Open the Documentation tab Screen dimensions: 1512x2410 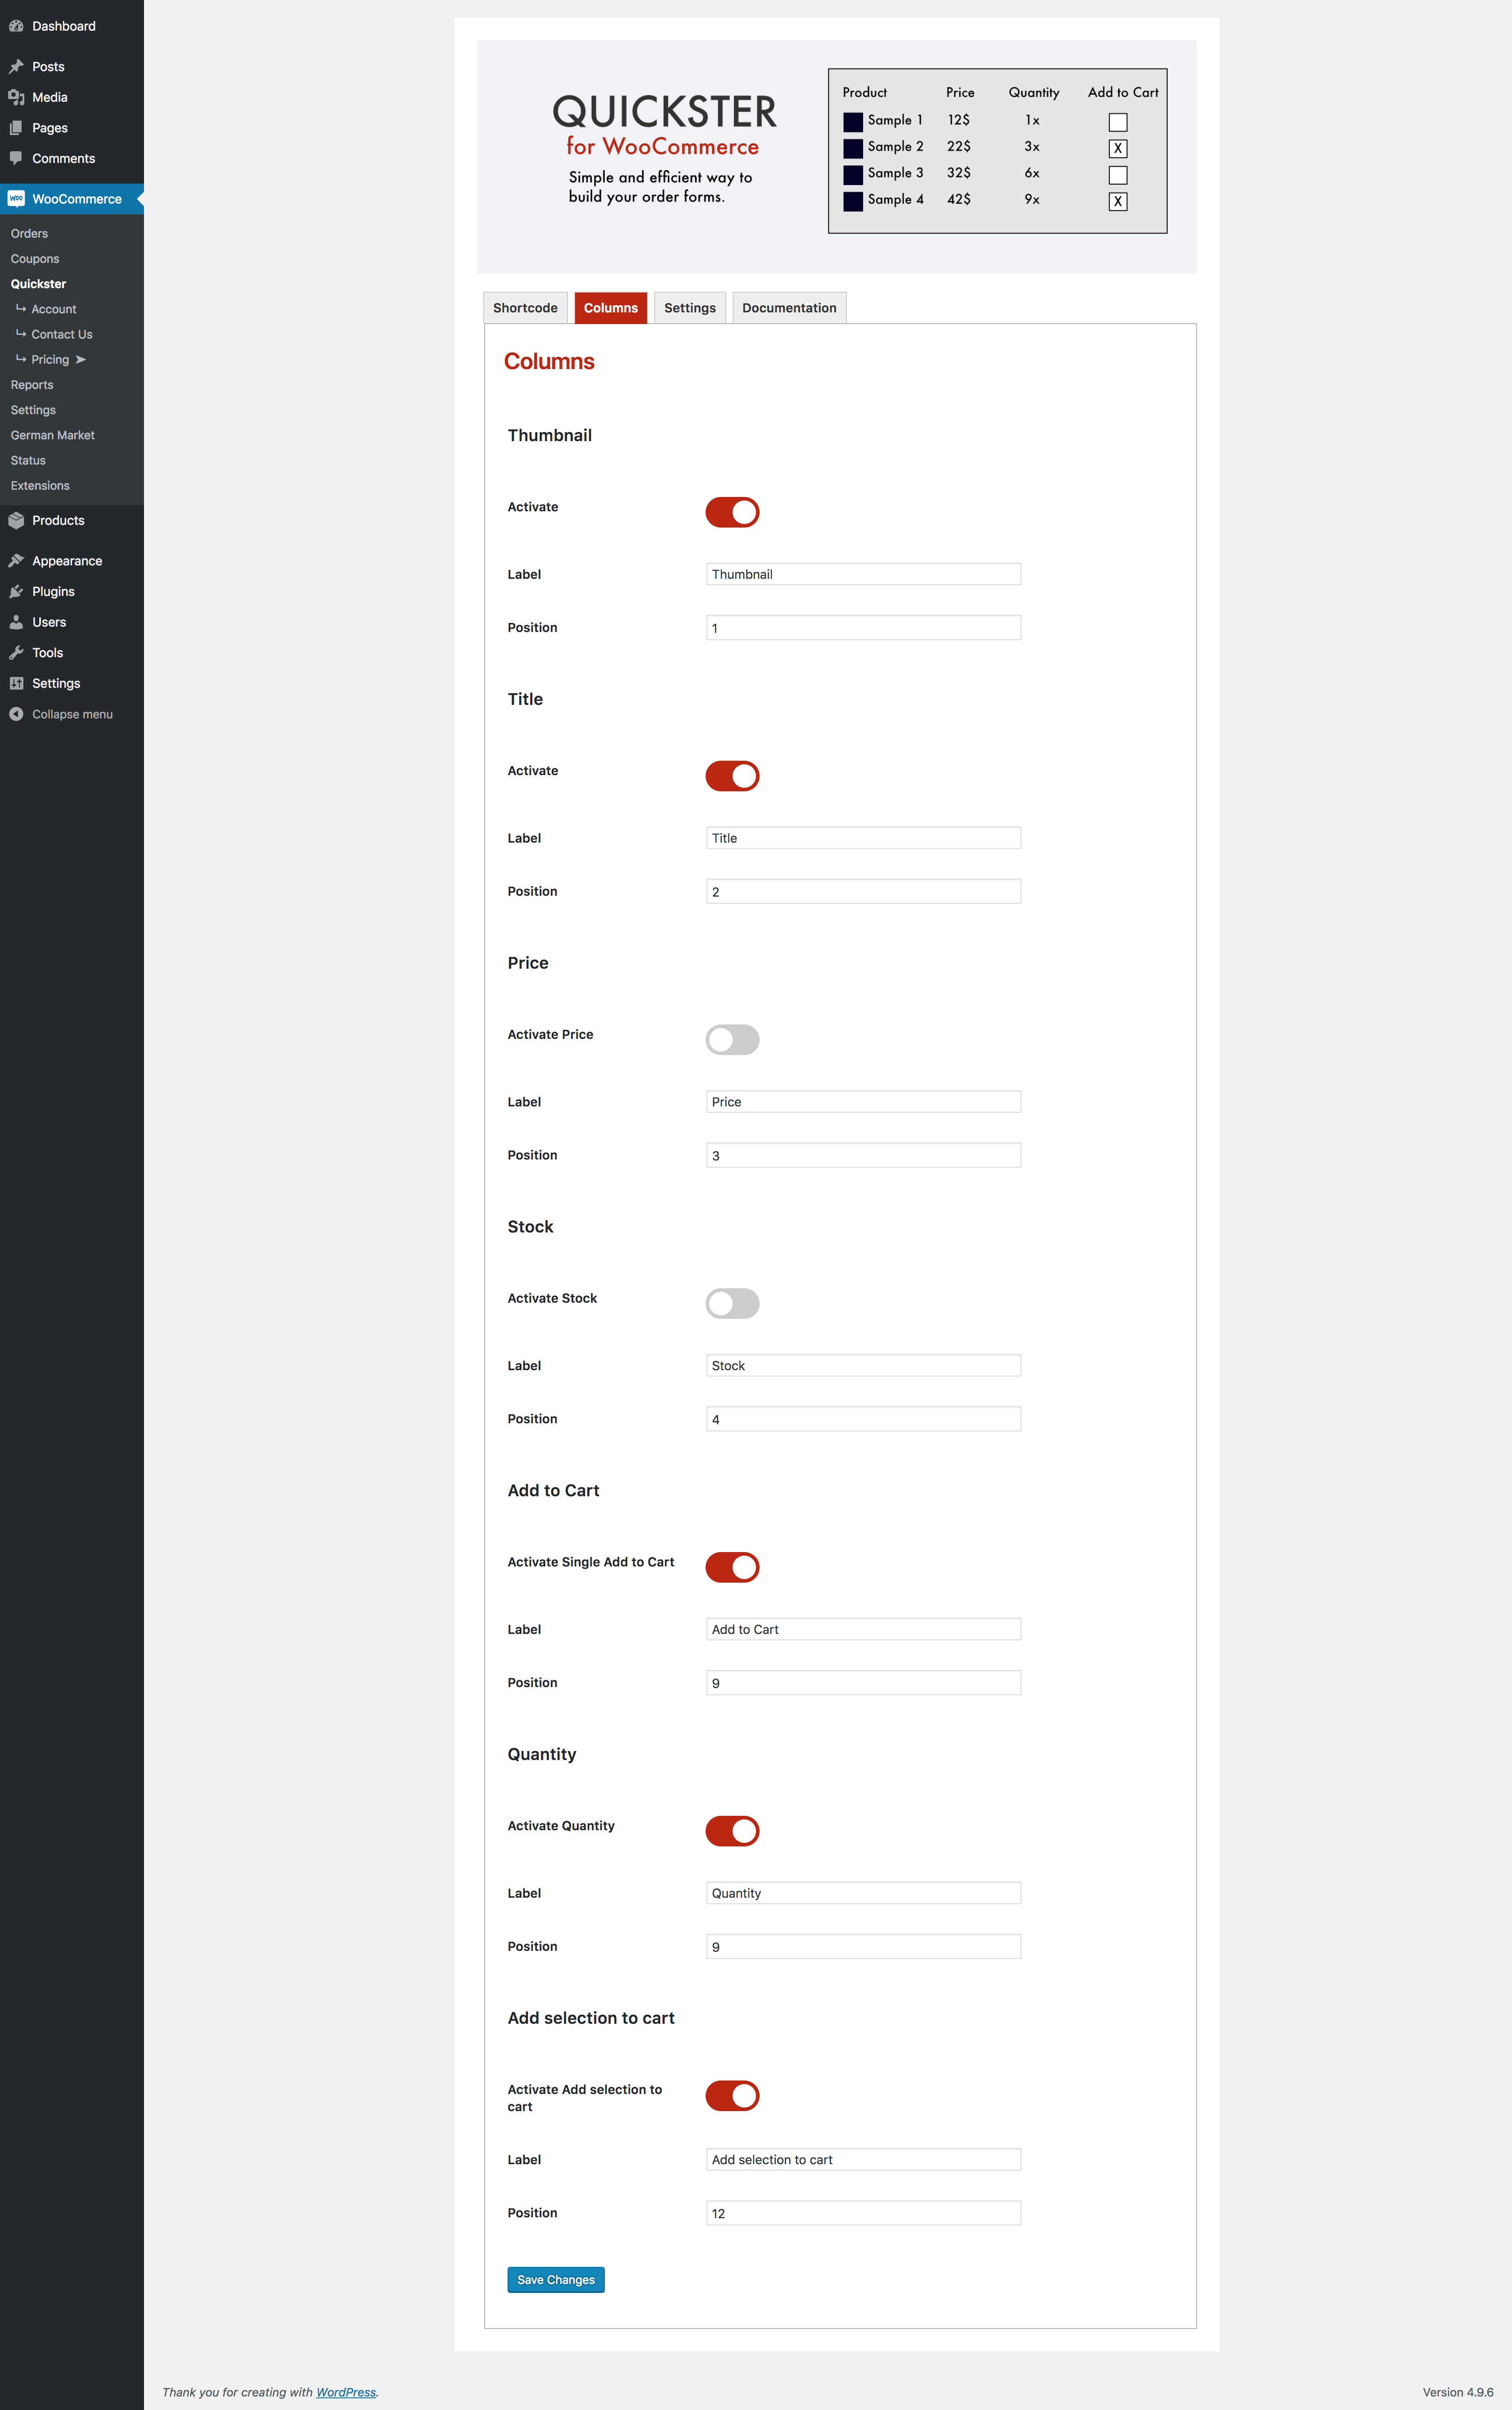789,308
